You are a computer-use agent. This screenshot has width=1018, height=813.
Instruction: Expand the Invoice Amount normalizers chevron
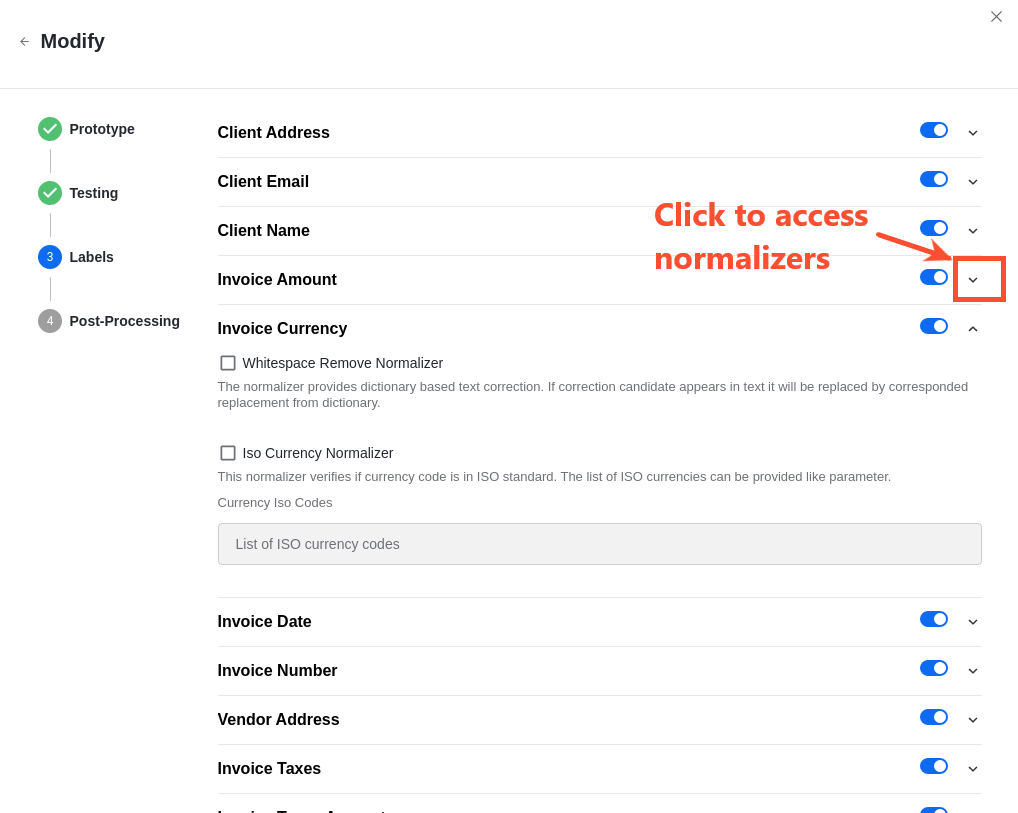click(x=973, y=280)
